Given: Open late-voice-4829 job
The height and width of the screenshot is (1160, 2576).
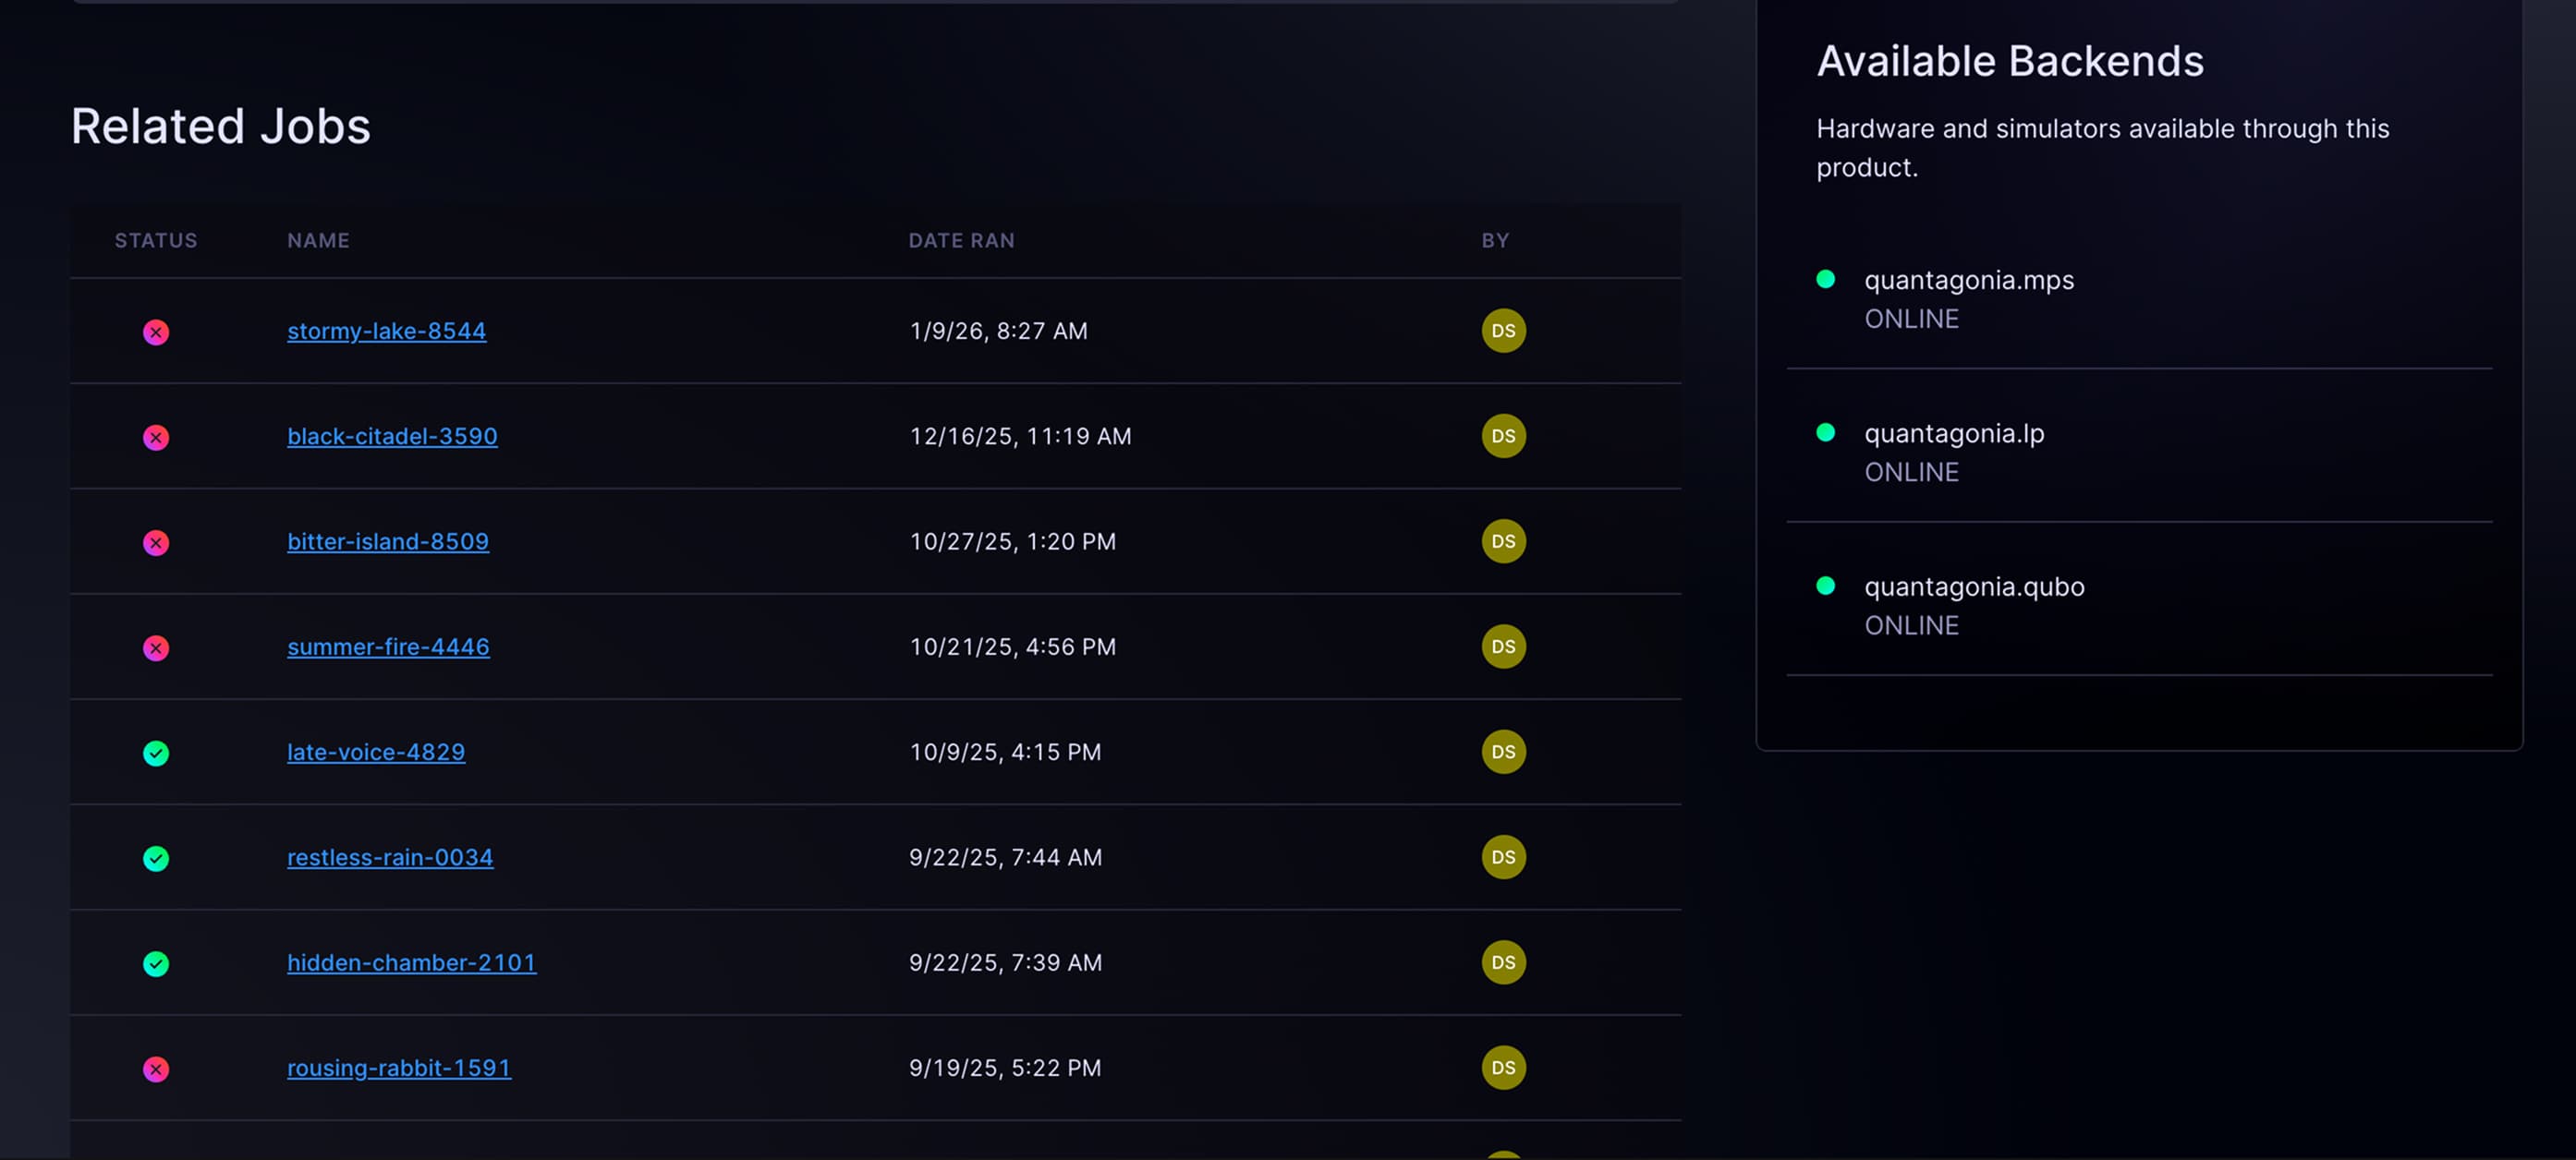Looking at the screenshot, I should coord(376,752).
